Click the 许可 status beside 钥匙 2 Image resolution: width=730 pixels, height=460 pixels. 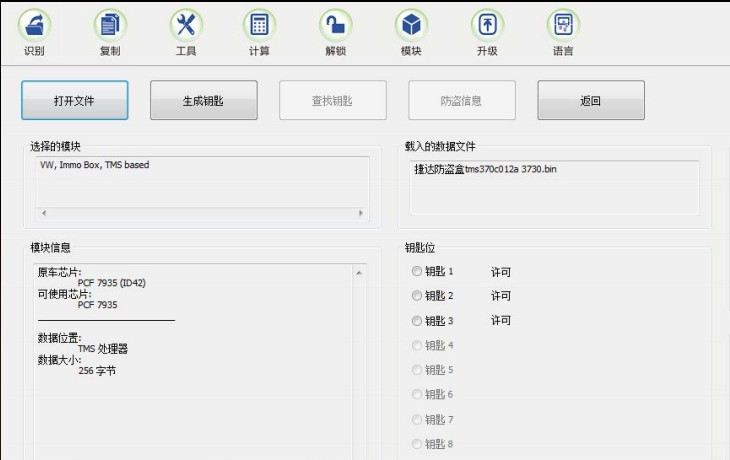point(501,296)
